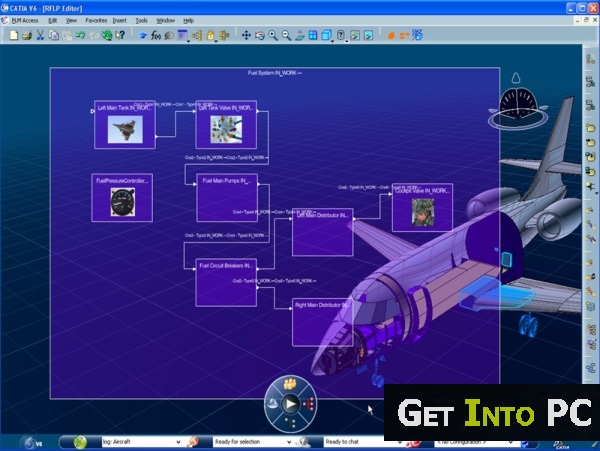The image size is (600, 451).
Task: Open the formula f(x) tool
Action: pyautogui.click(x=156, y=36)
